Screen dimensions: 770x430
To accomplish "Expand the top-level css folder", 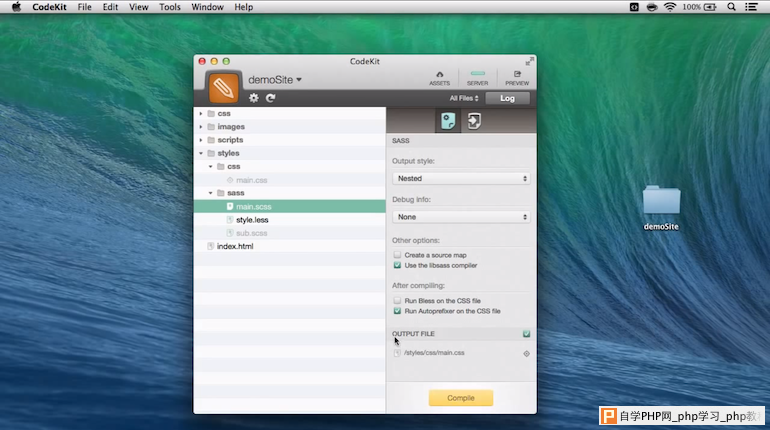I will coord(201,113).
